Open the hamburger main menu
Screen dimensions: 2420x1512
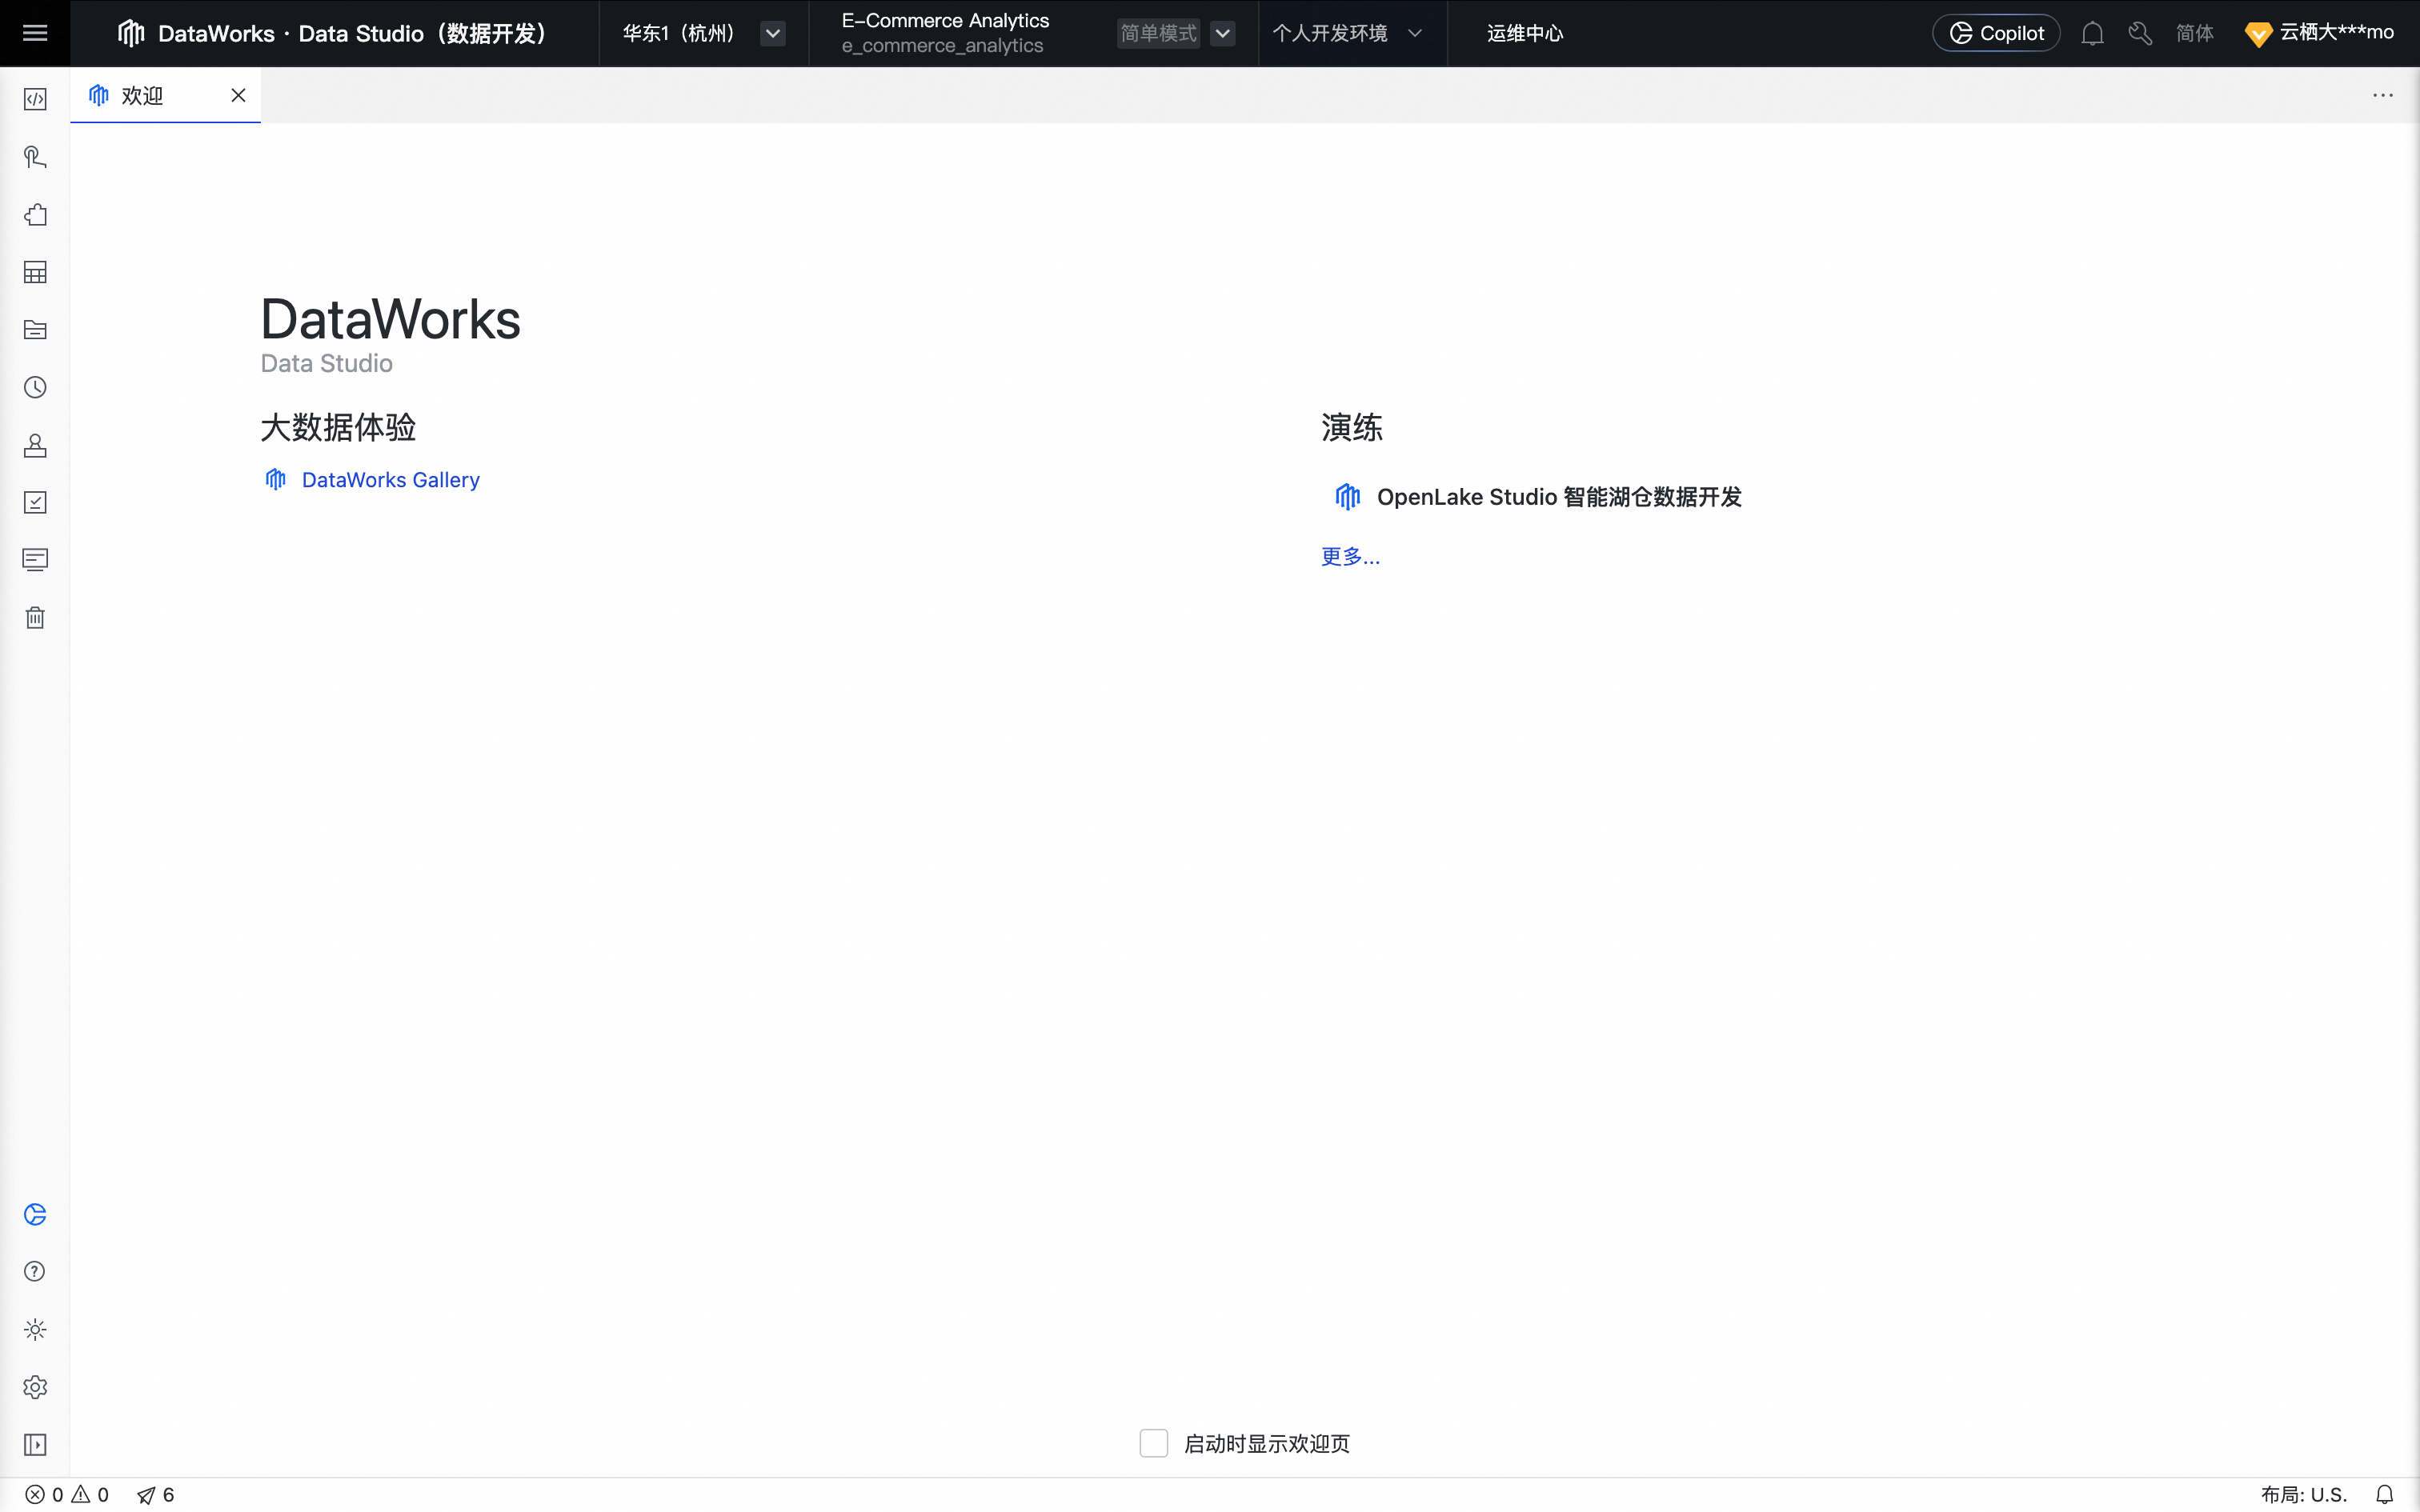[x=35, y=33]
